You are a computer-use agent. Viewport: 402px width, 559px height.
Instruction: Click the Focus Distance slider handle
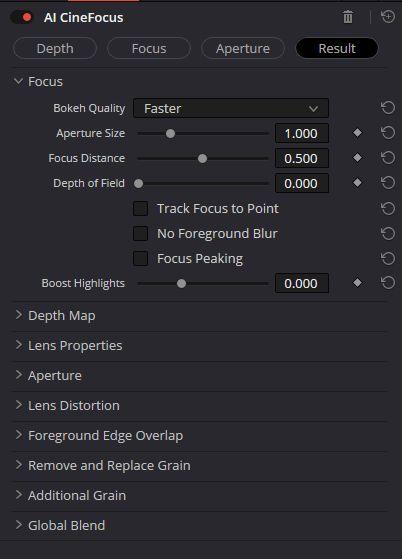tap(202, 158)
